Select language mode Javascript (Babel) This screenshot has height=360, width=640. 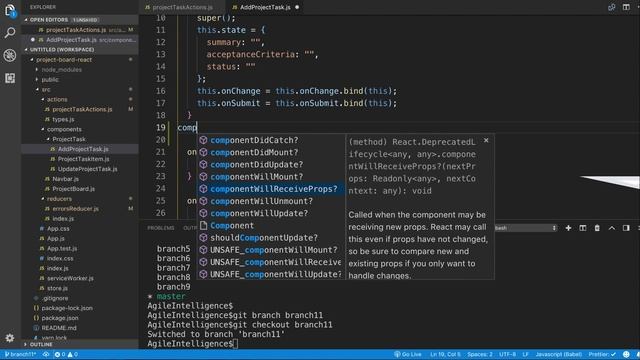(x=559, y=354)
